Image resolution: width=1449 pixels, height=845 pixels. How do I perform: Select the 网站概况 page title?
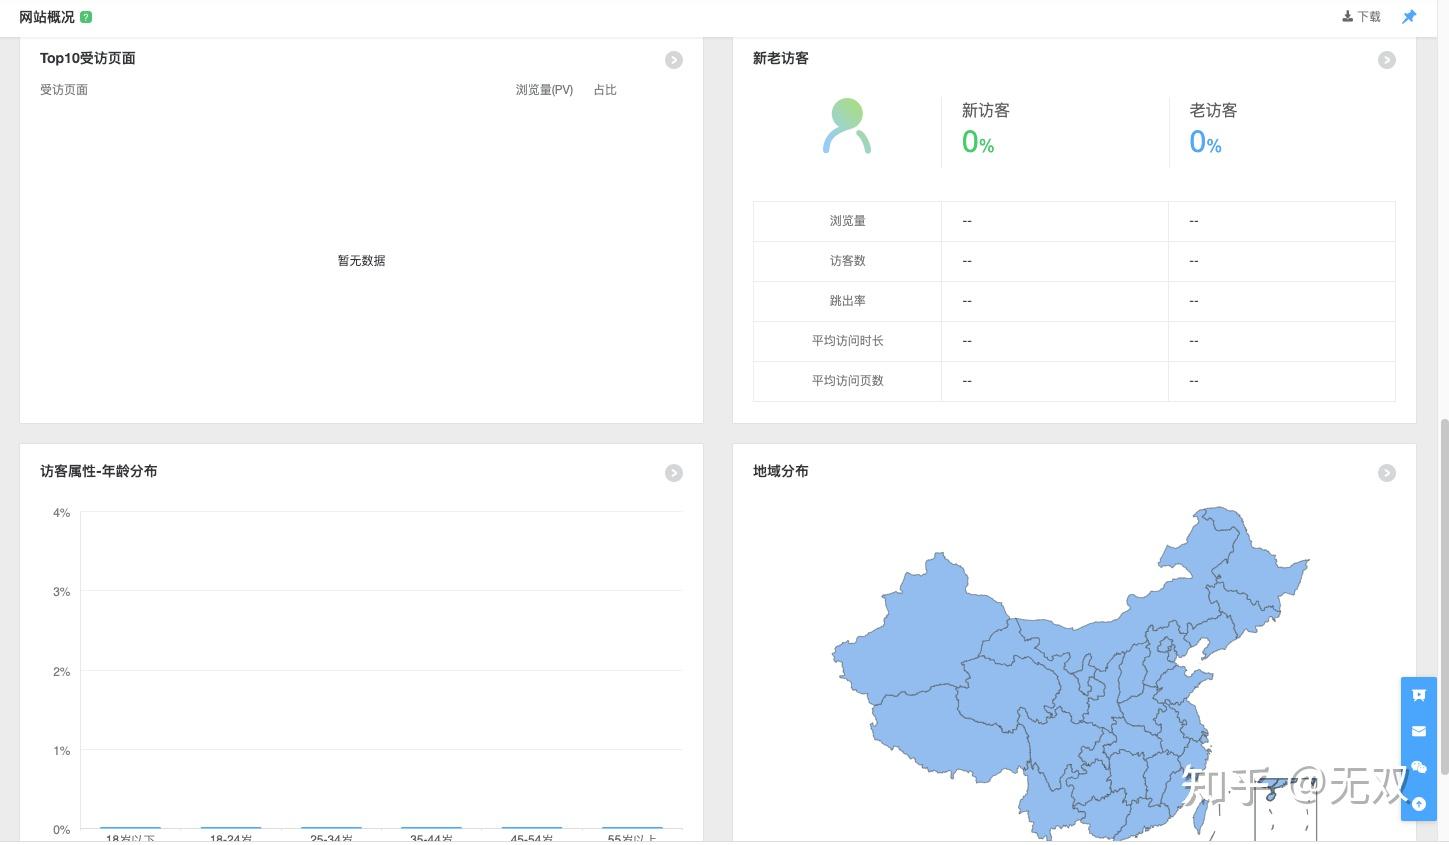45,16
